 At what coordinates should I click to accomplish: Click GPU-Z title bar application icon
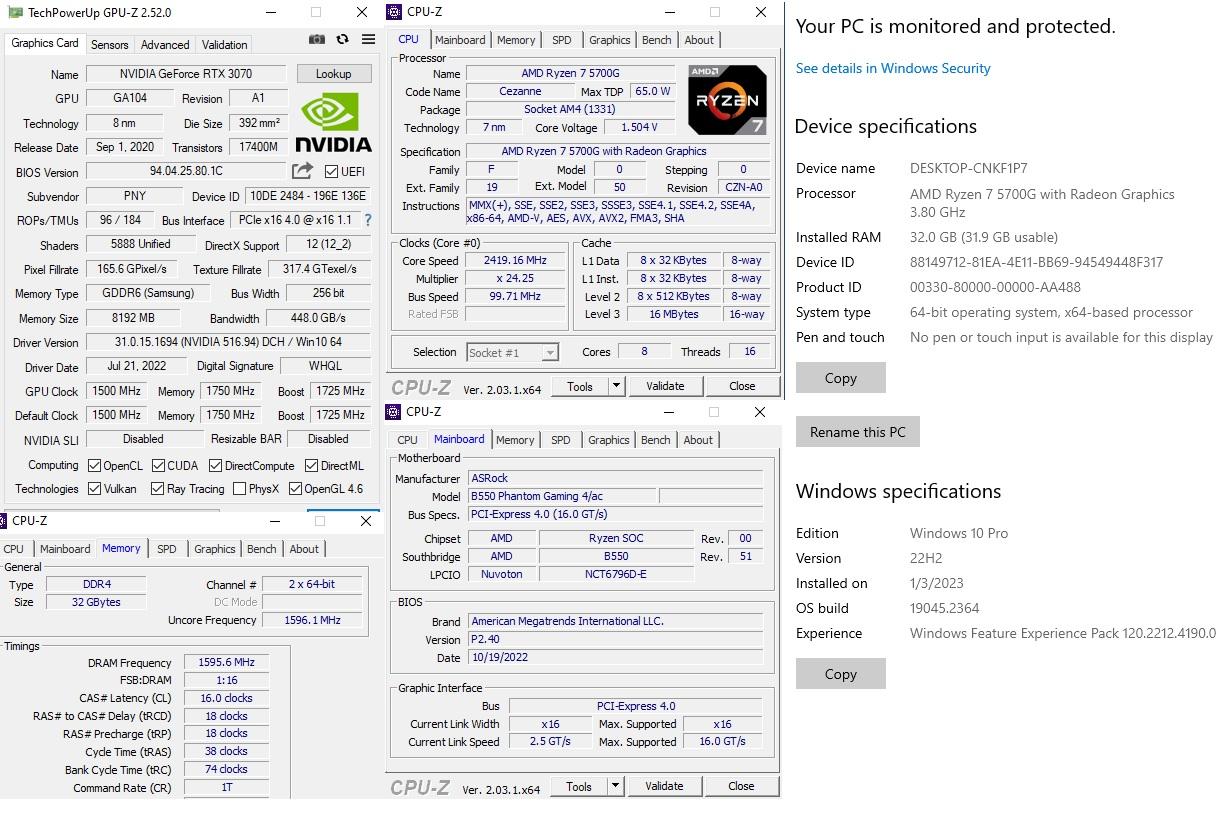coord(15,12)
